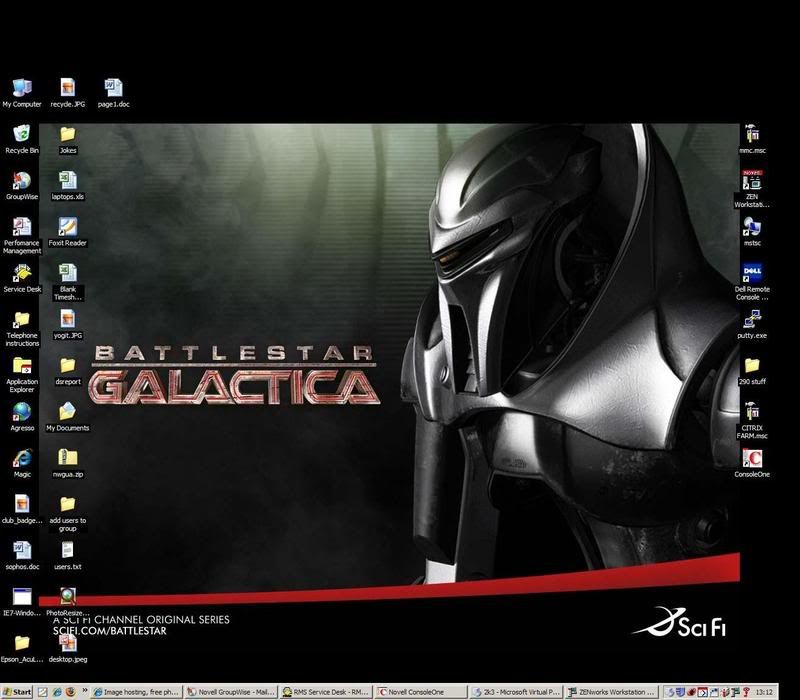Switch to 2k3 Microsoft Virtual PC window
800x700 pixels.
click(516, 692)
